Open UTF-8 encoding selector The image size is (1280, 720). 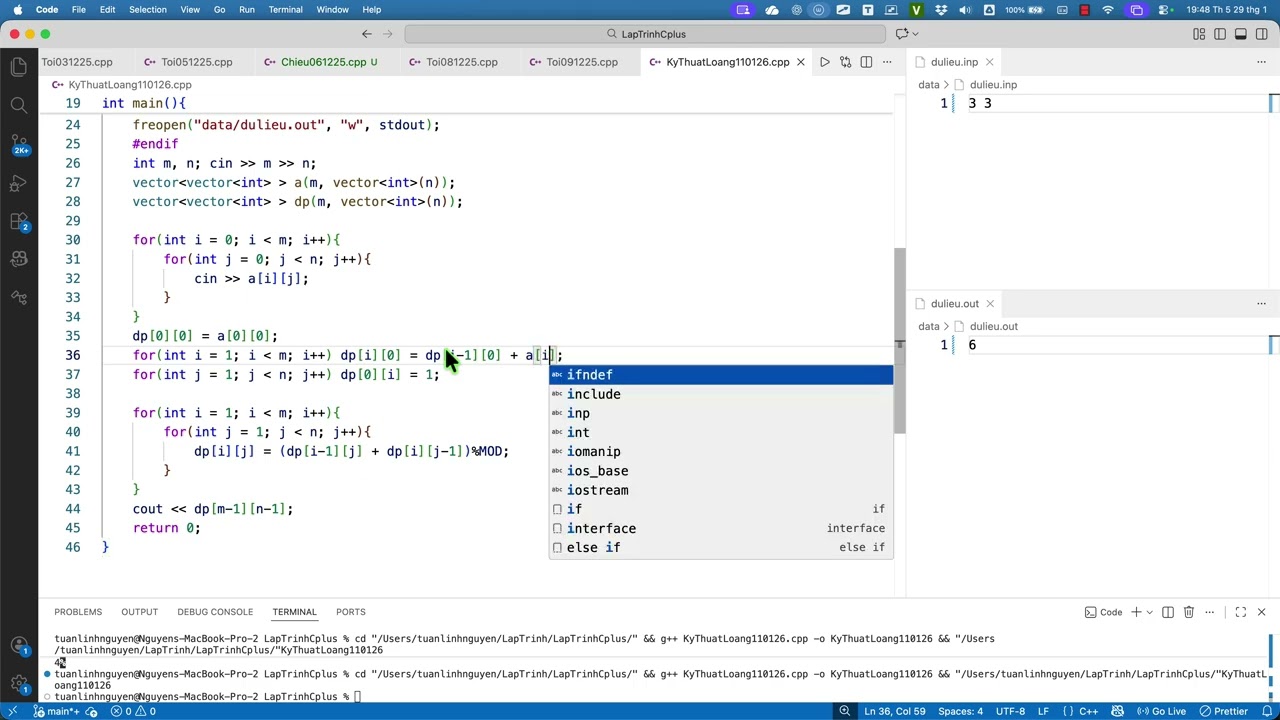1010,711
